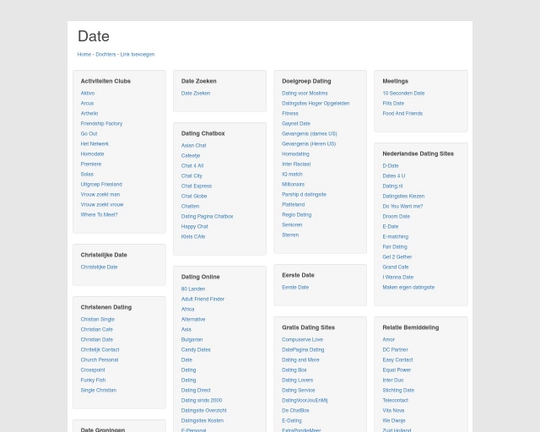Visit the Vrouw zoekt man link
Viewport: 540px width, 432px height.
coord(100,195)
